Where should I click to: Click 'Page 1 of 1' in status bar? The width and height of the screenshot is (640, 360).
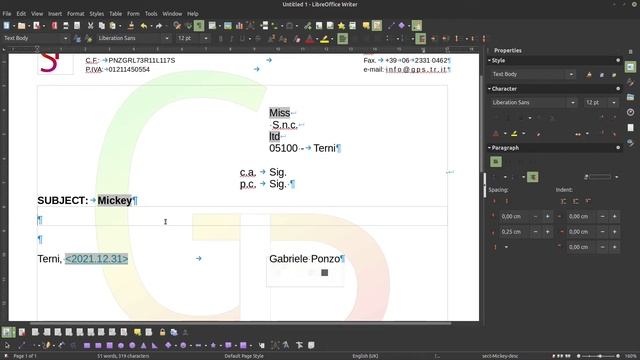25,356
